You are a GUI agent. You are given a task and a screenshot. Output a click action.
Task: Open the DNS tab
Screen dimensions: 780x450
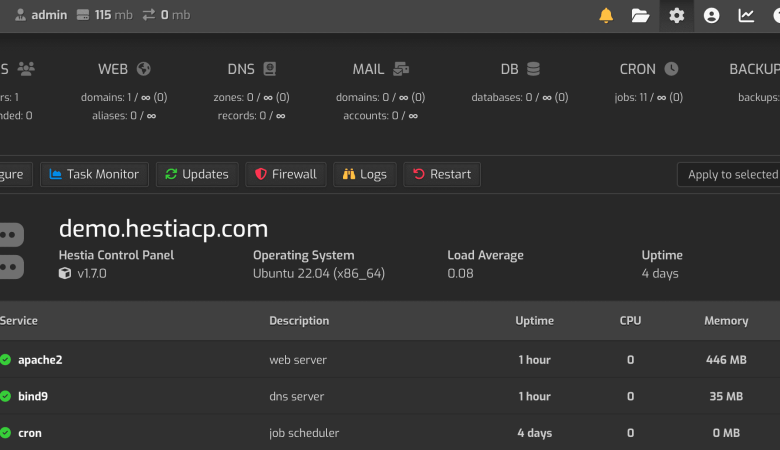(x=252, y=69)
